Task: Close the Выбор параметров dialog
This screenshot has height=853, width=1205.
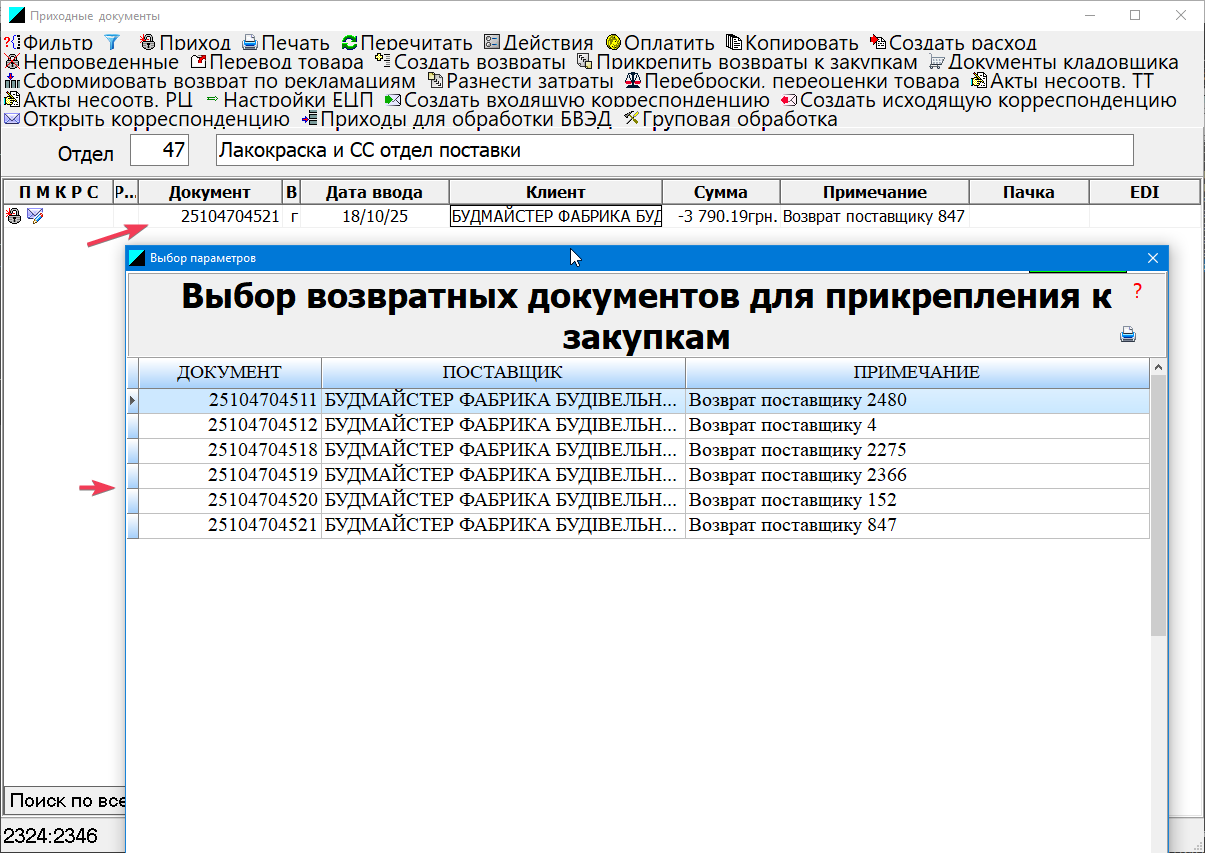Action: [1152, 258]
